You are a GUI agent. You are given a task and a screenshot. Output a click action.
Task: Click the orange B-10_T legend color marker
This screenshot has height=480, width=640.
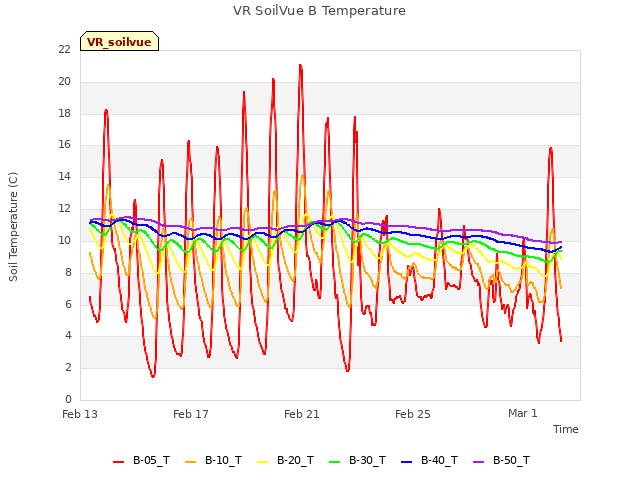[190, 462]
